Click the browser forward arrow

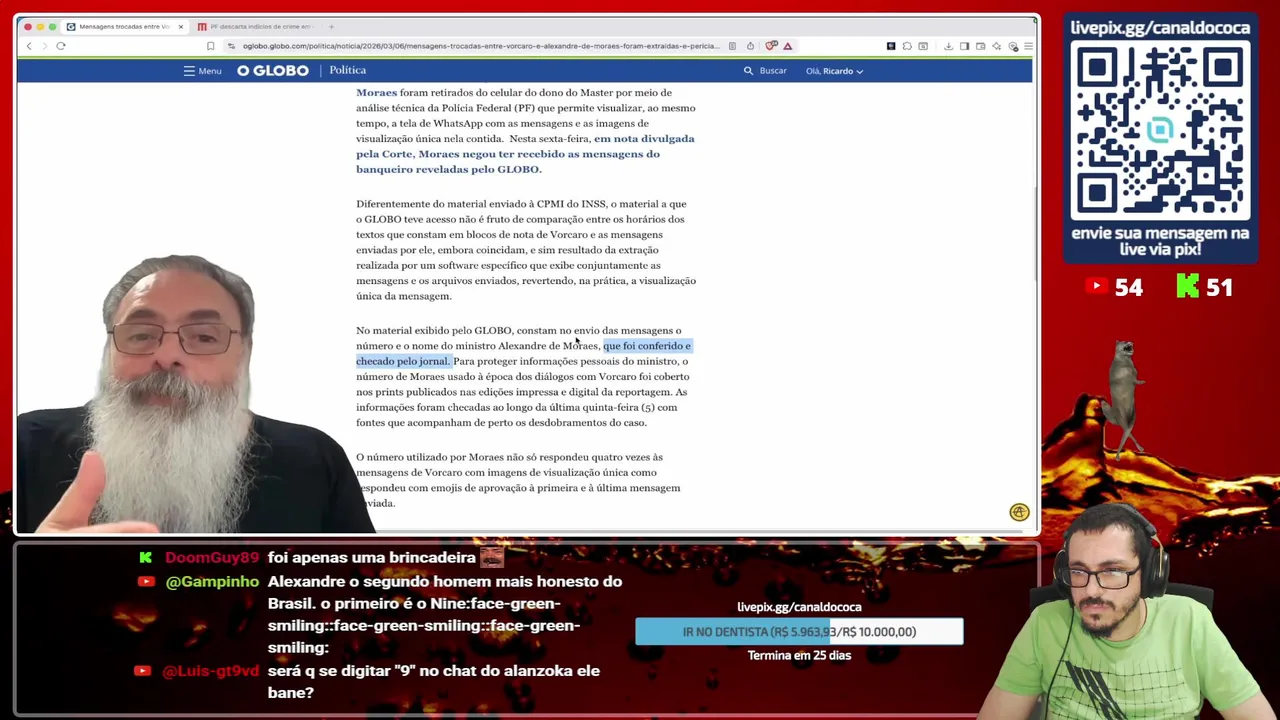(43, 46)
